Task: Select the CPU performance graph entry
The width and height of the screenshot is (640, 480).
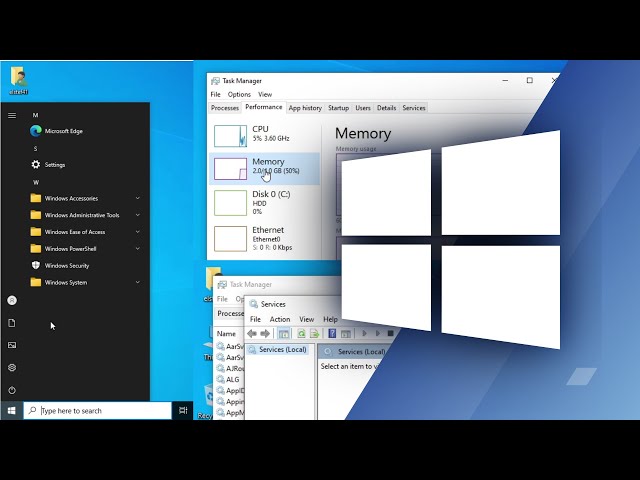Action: [264, 136]
